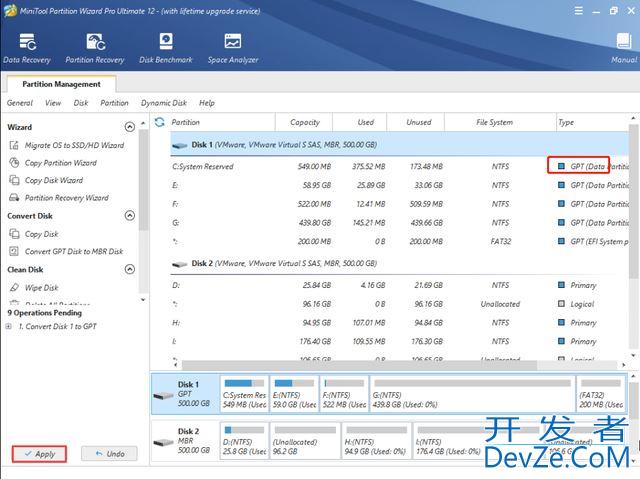Sort by the File System column header

tap(500, 122)
